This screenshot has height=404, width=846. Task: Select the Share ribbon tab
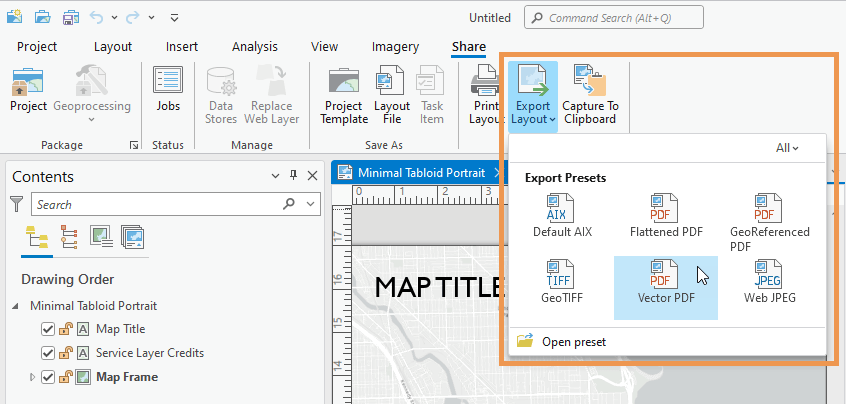tap(469, 47)
